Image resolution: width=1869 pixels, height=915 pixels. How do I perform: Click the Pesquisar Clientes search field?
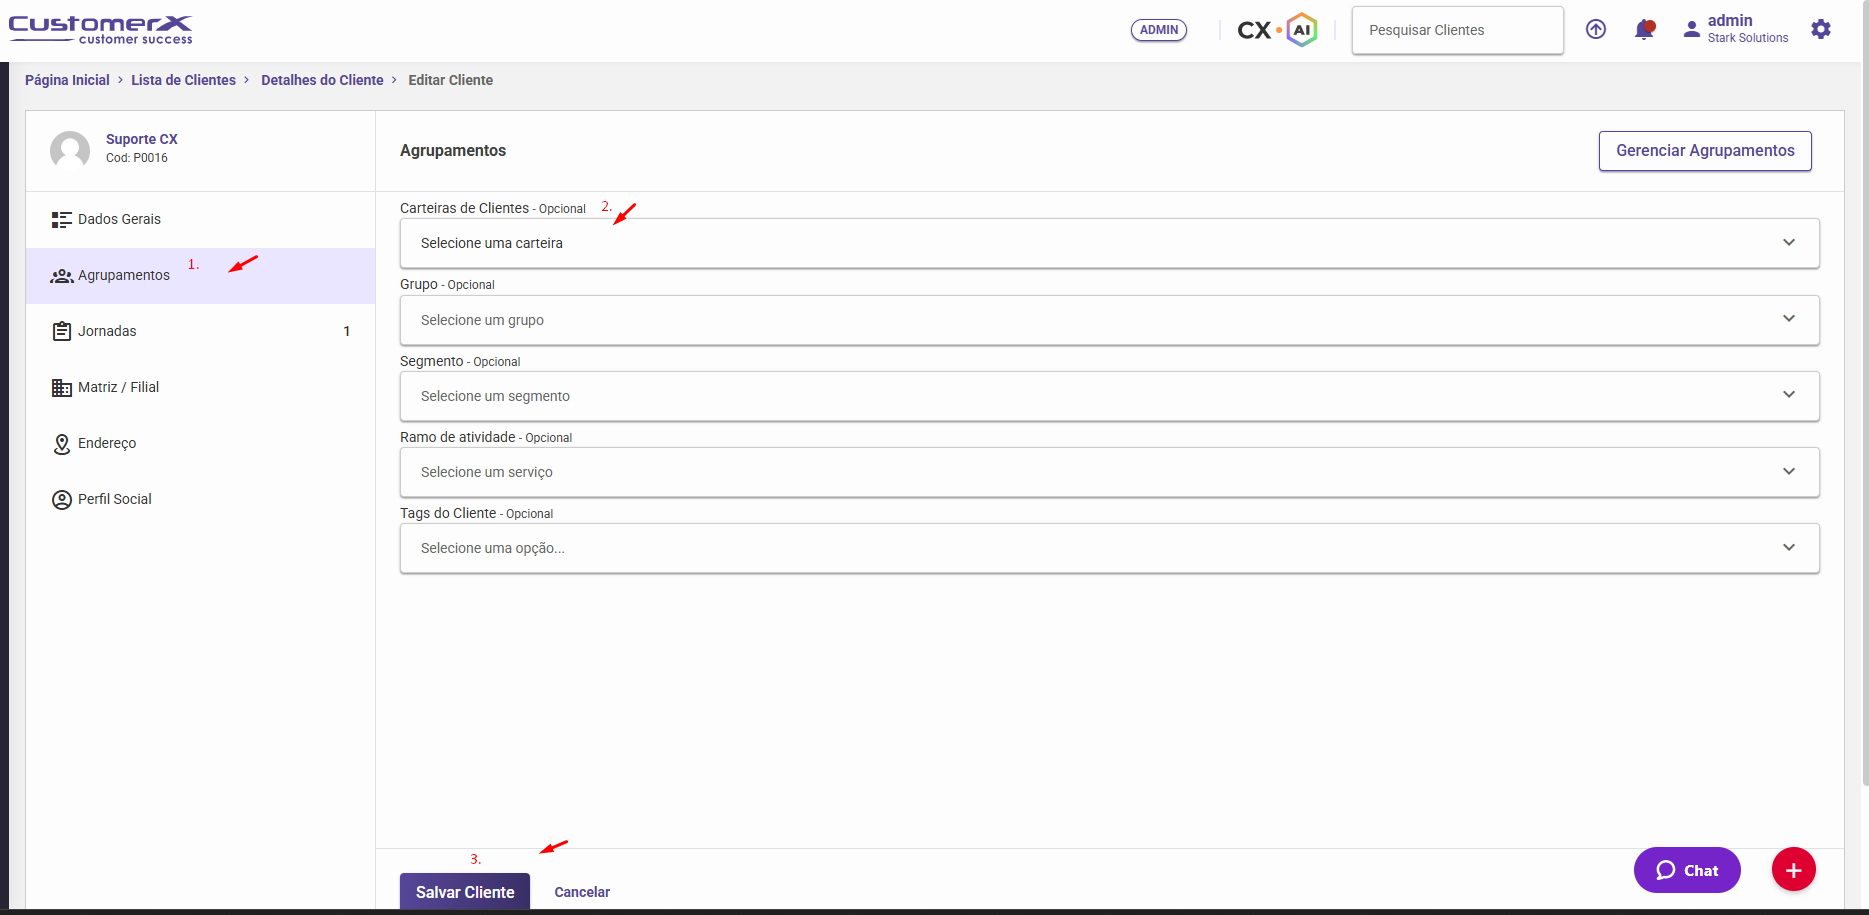pos(1458,30)
